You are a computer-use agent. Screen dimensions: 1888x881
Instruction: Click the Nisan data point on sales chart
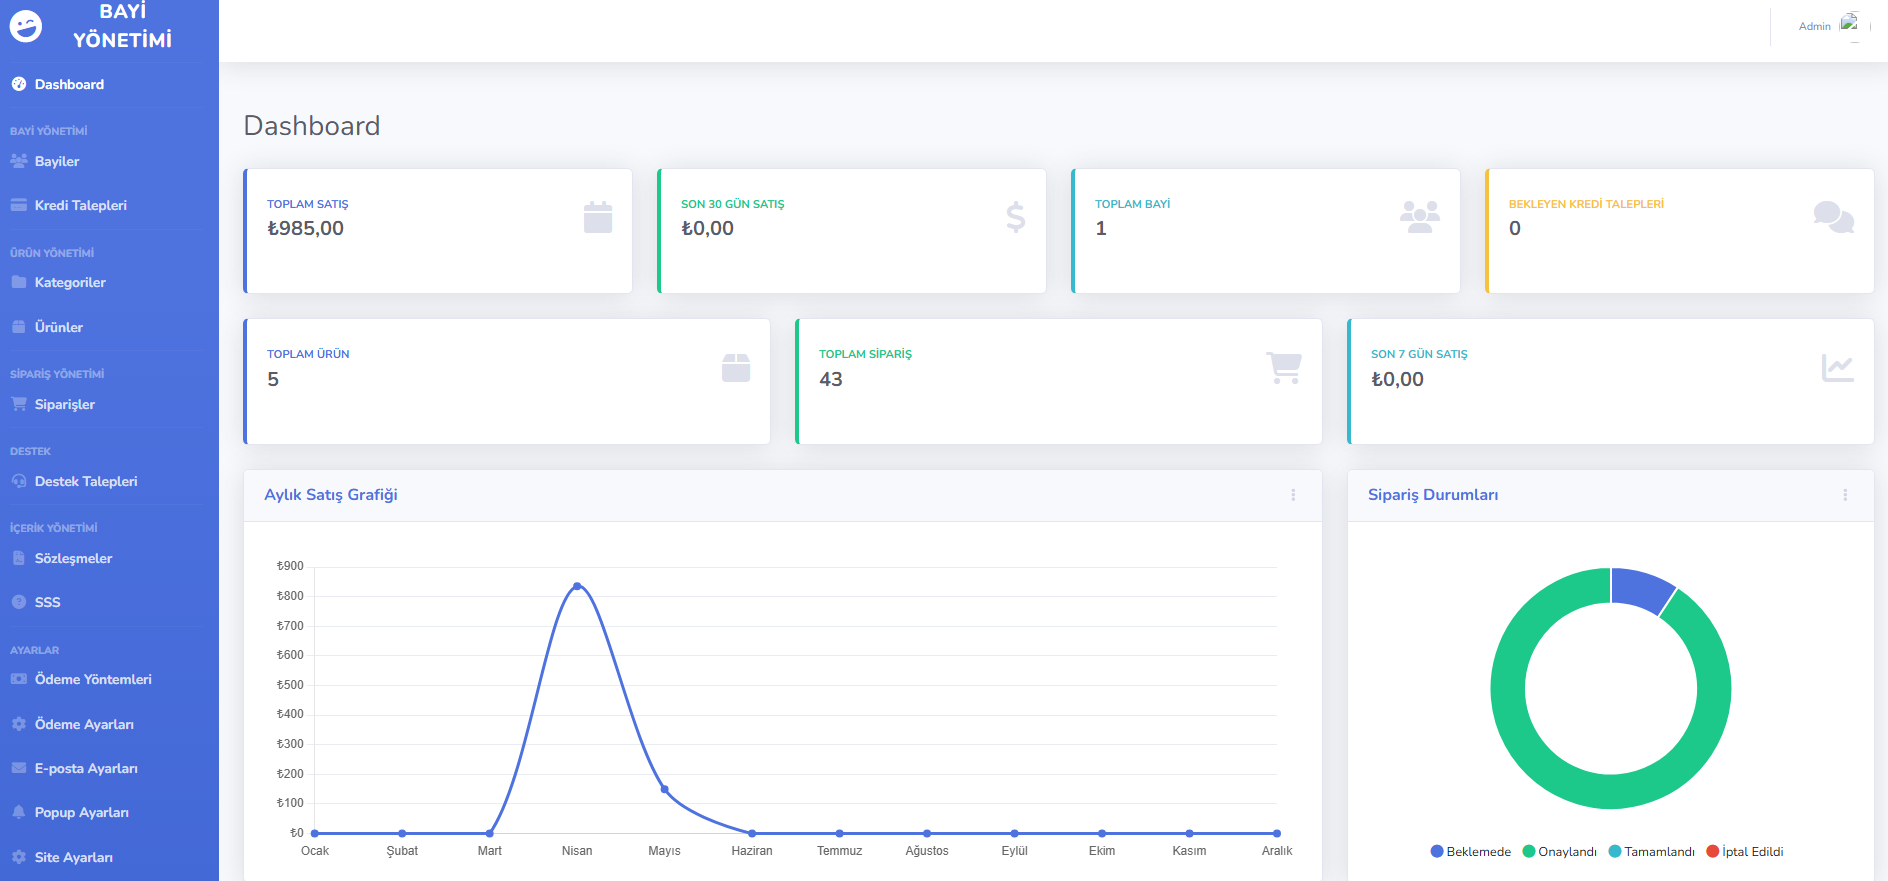click(577, 586)
